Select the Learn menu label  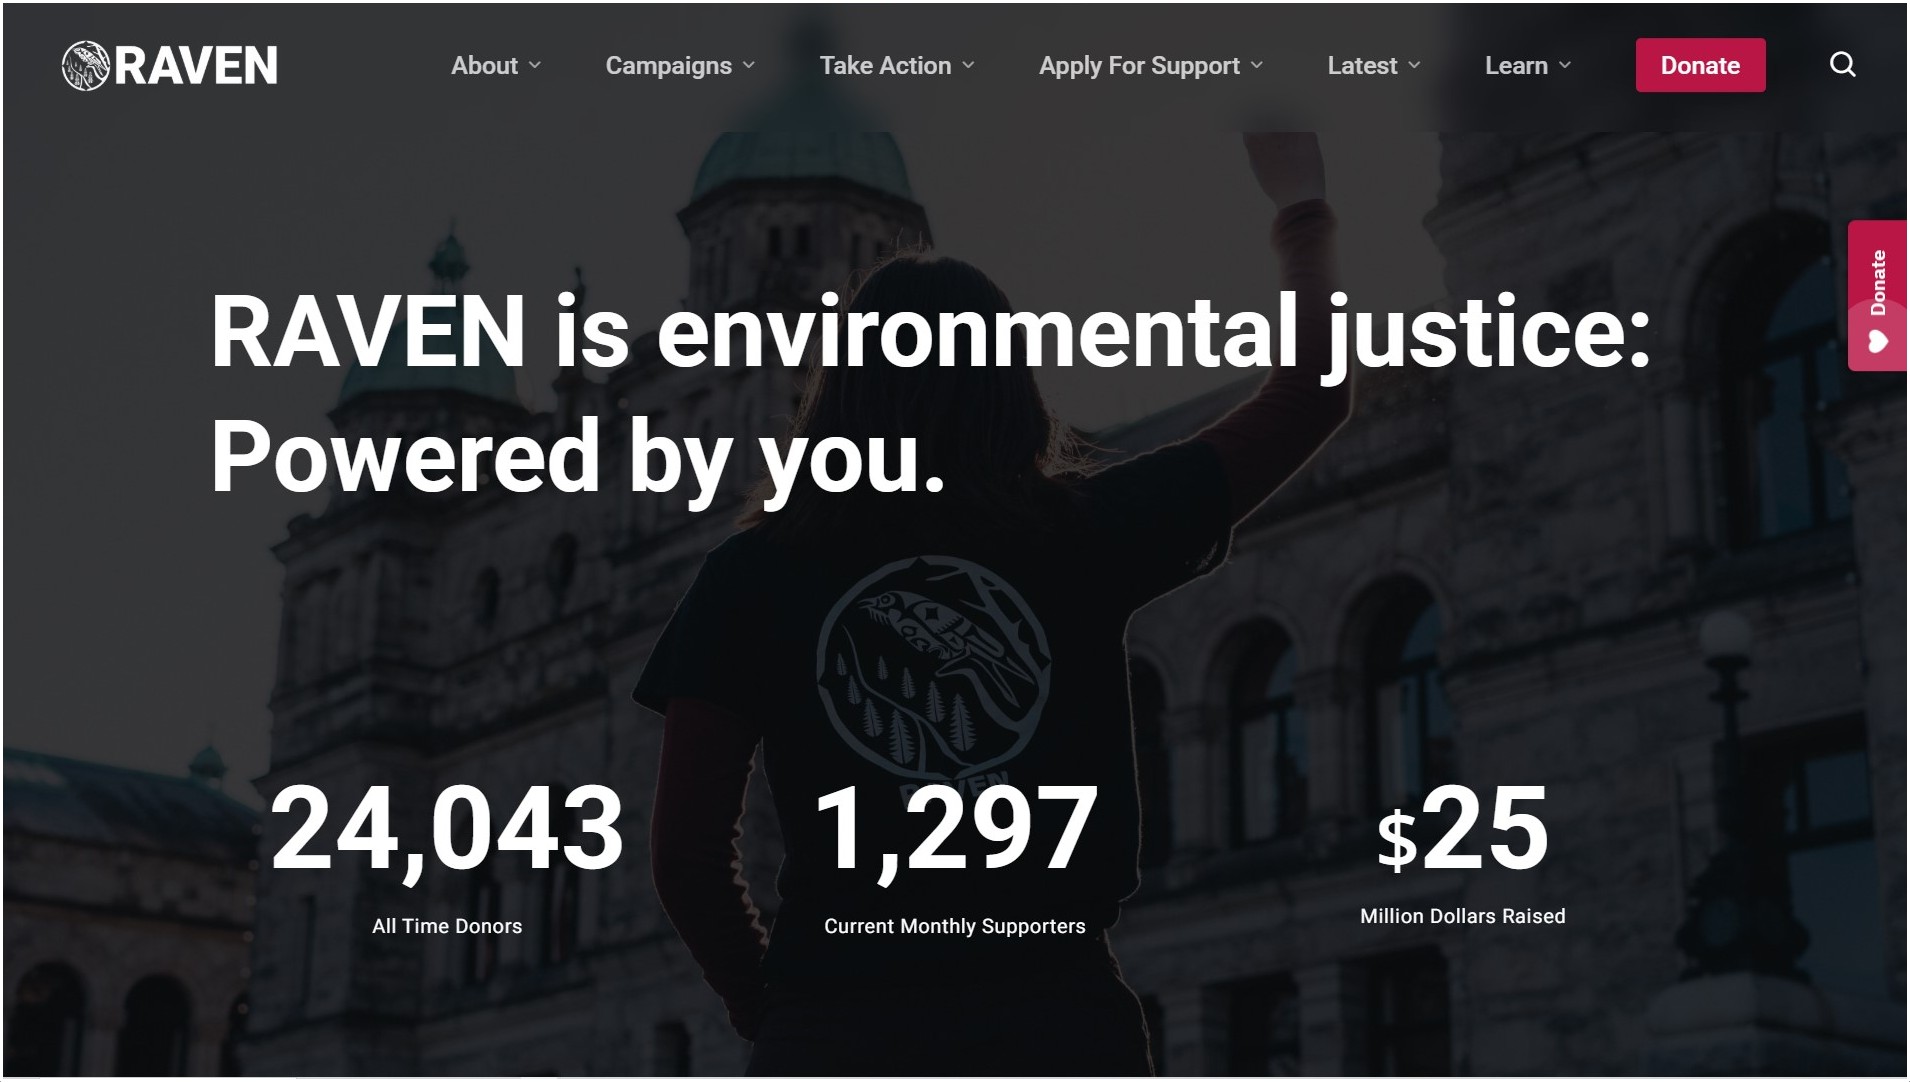(x=1516, y=66)
